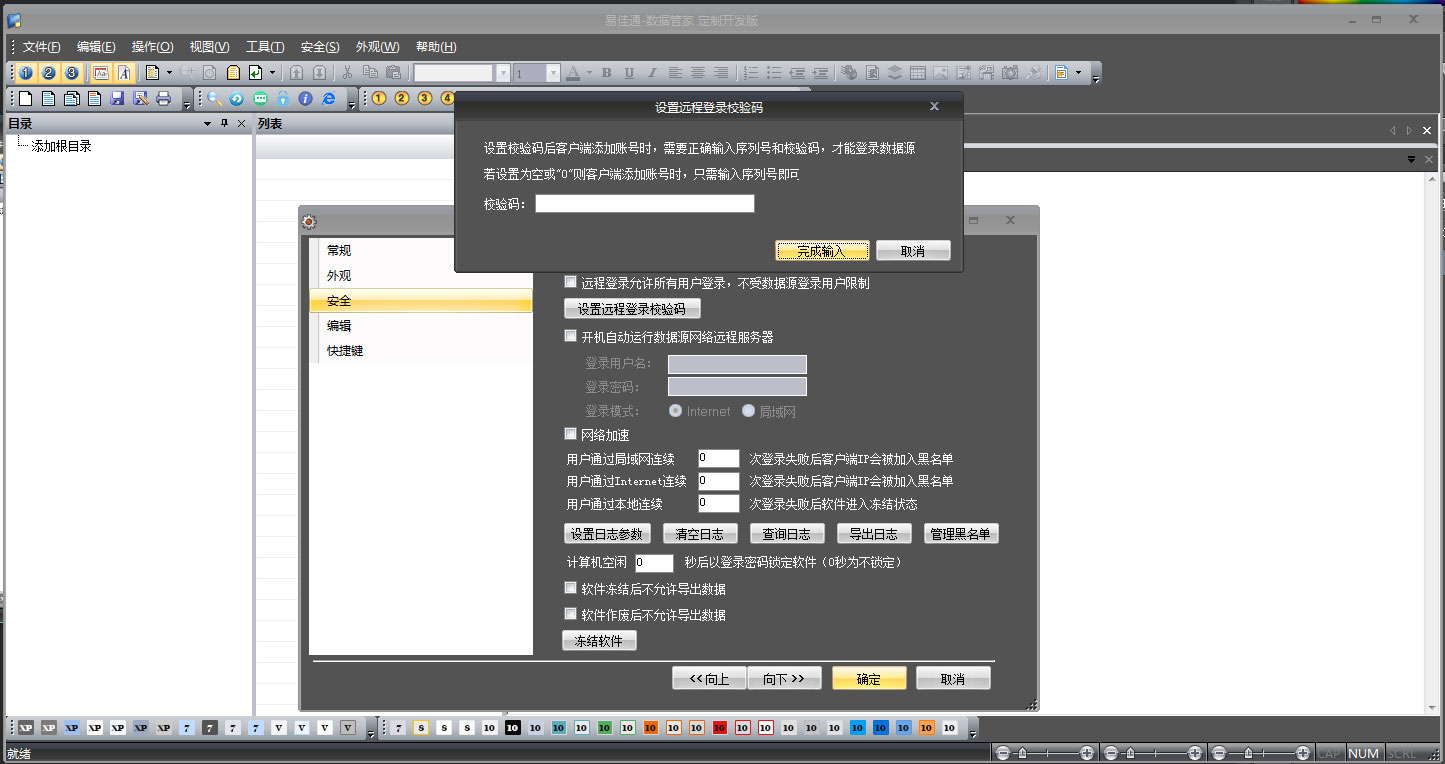Screen dimensions: 1445x764
Task: Toggle underline formatting in toolbar
Action: pos(629,73)
